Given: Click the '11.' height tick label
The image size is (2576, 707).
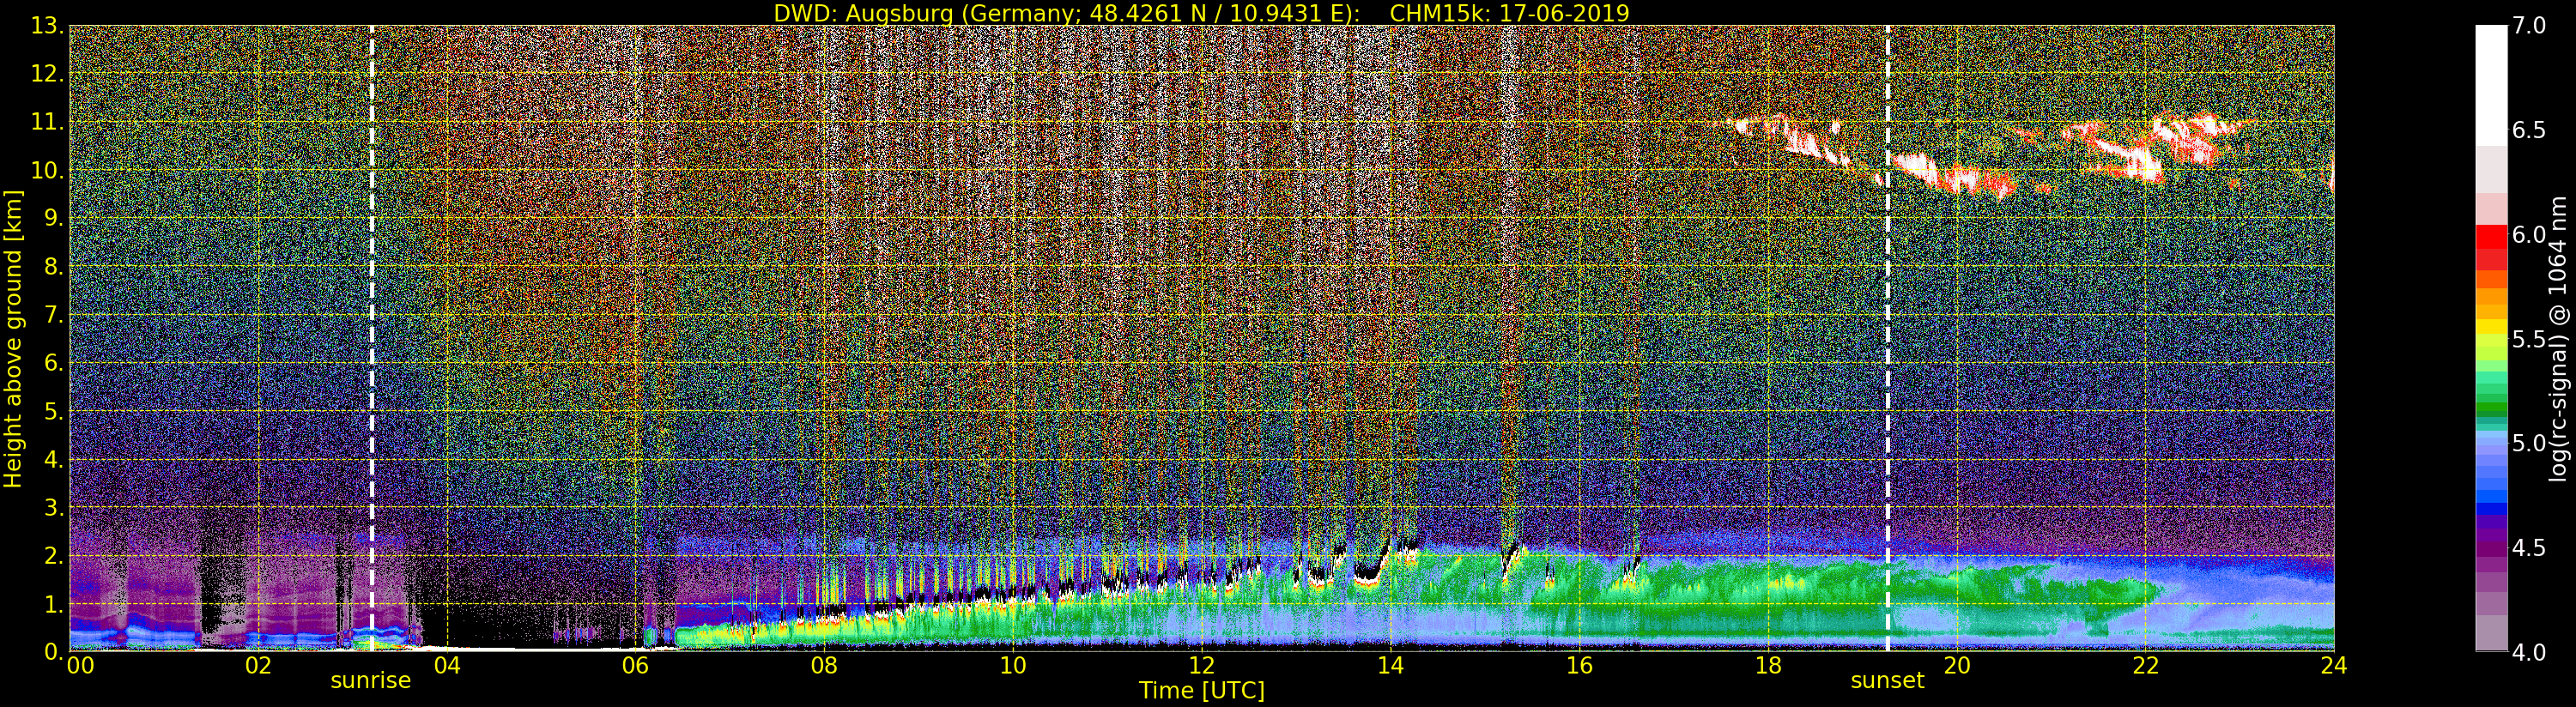Looking at the screenshot, I should [48, 122].
